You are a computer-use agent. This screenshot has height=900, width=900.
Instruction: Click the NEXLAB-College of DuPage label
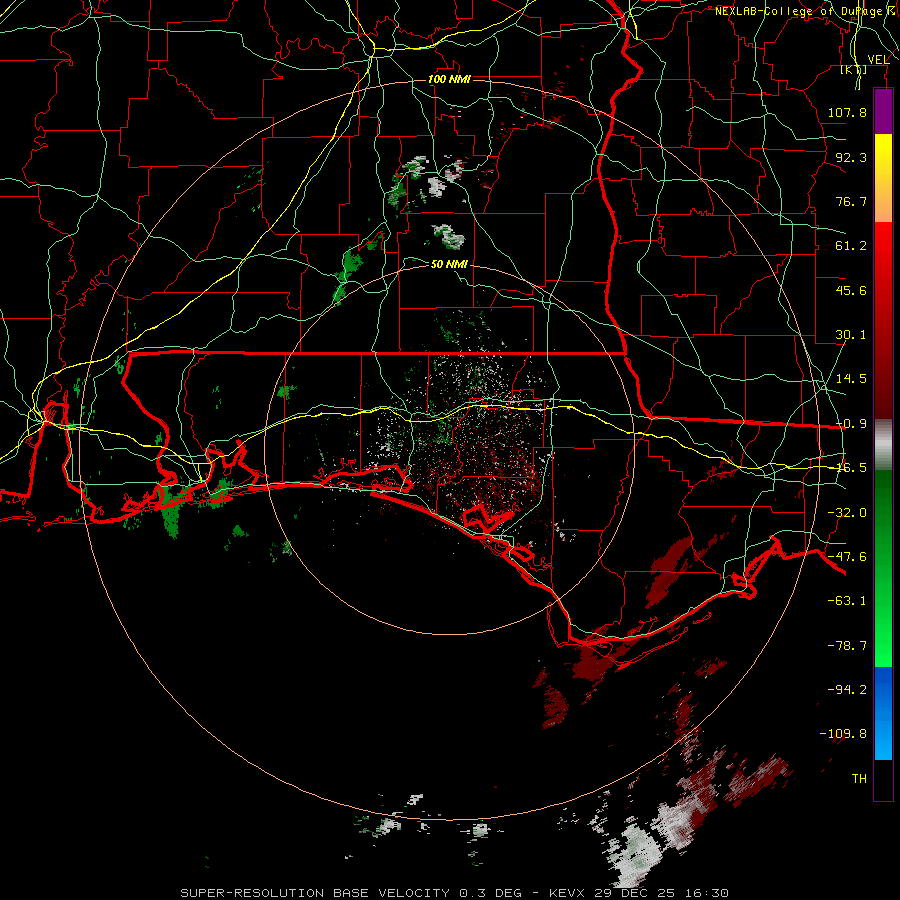pyautogui.click(x=799, y=11)
